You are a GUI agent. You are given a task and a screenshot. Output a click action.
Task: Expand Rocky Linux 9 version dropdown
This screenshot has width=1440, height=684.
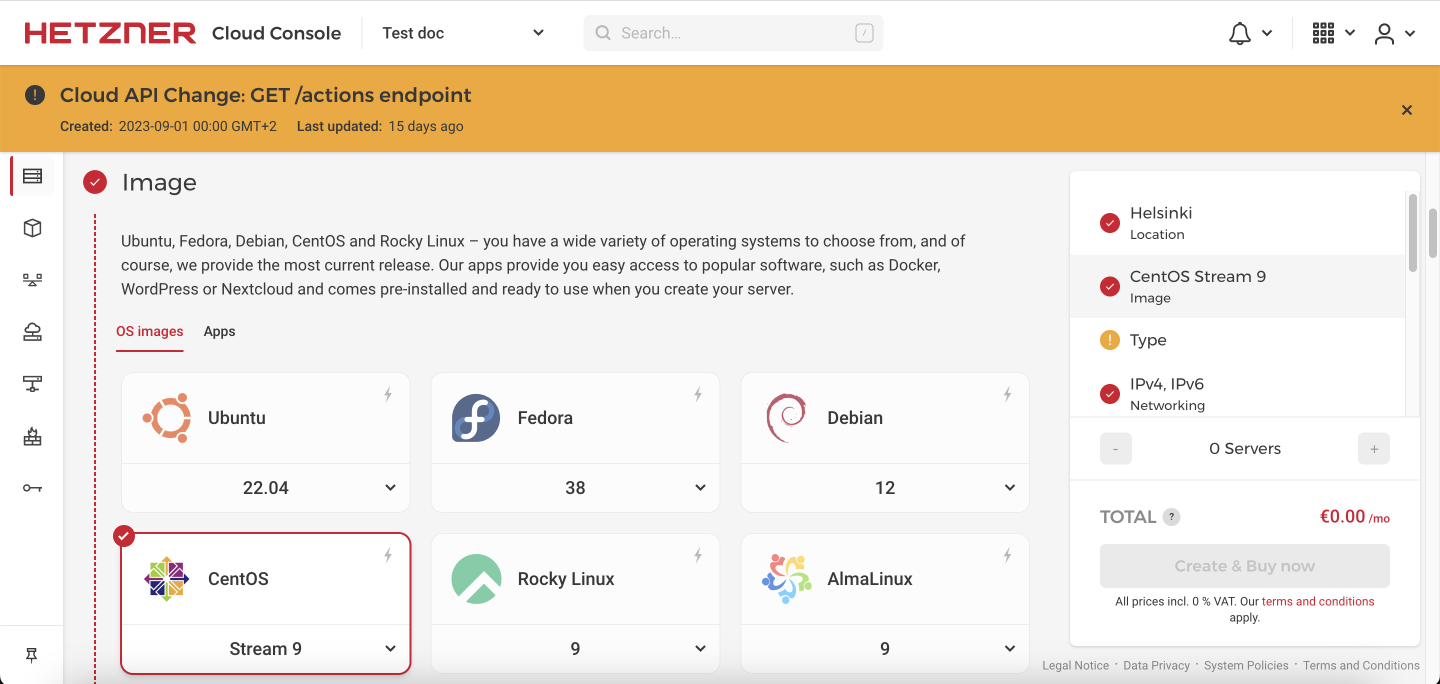click(575, 649)
